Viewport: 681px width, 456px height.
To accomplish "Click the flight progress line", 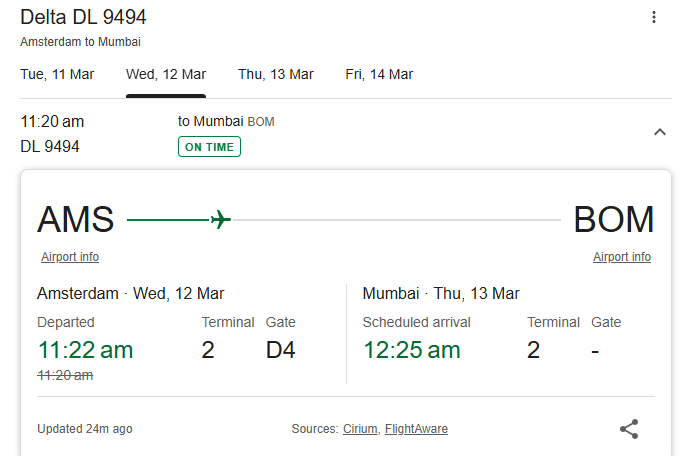I will 344,220.
